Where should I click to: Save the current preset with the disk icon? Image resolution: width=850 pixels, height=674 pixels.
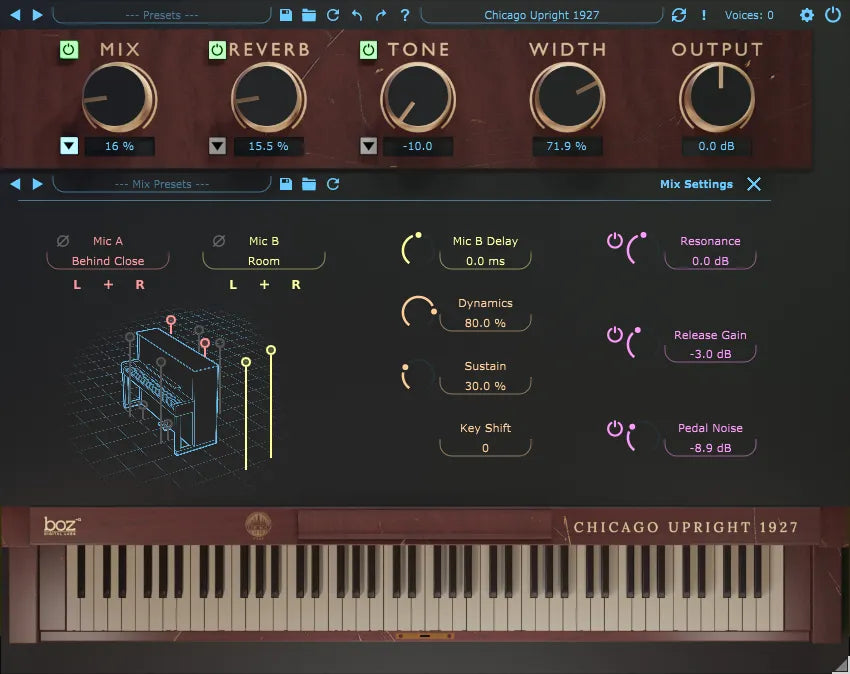(x=285, y=15)
